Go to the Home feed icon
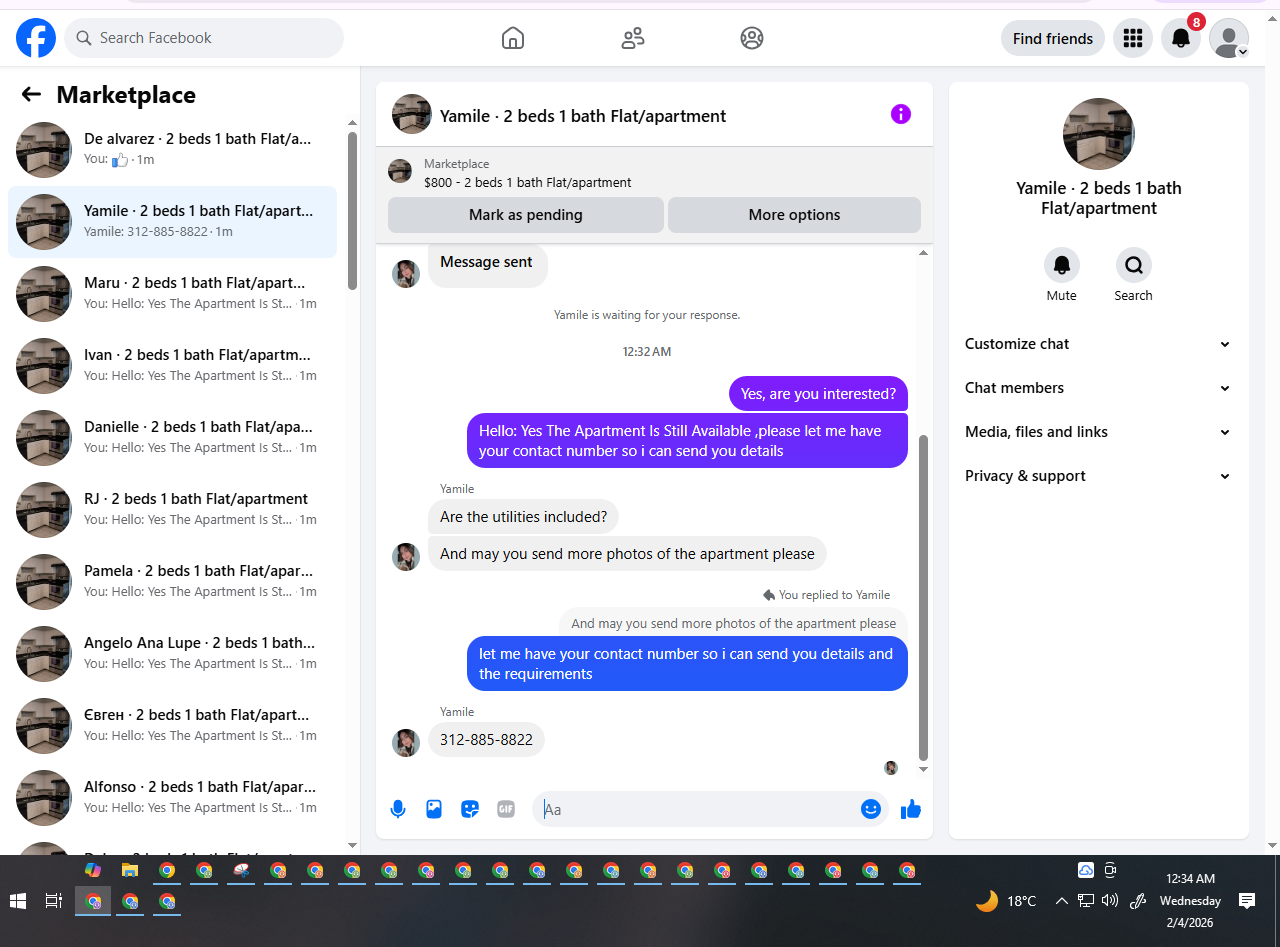 pos(513,38)
